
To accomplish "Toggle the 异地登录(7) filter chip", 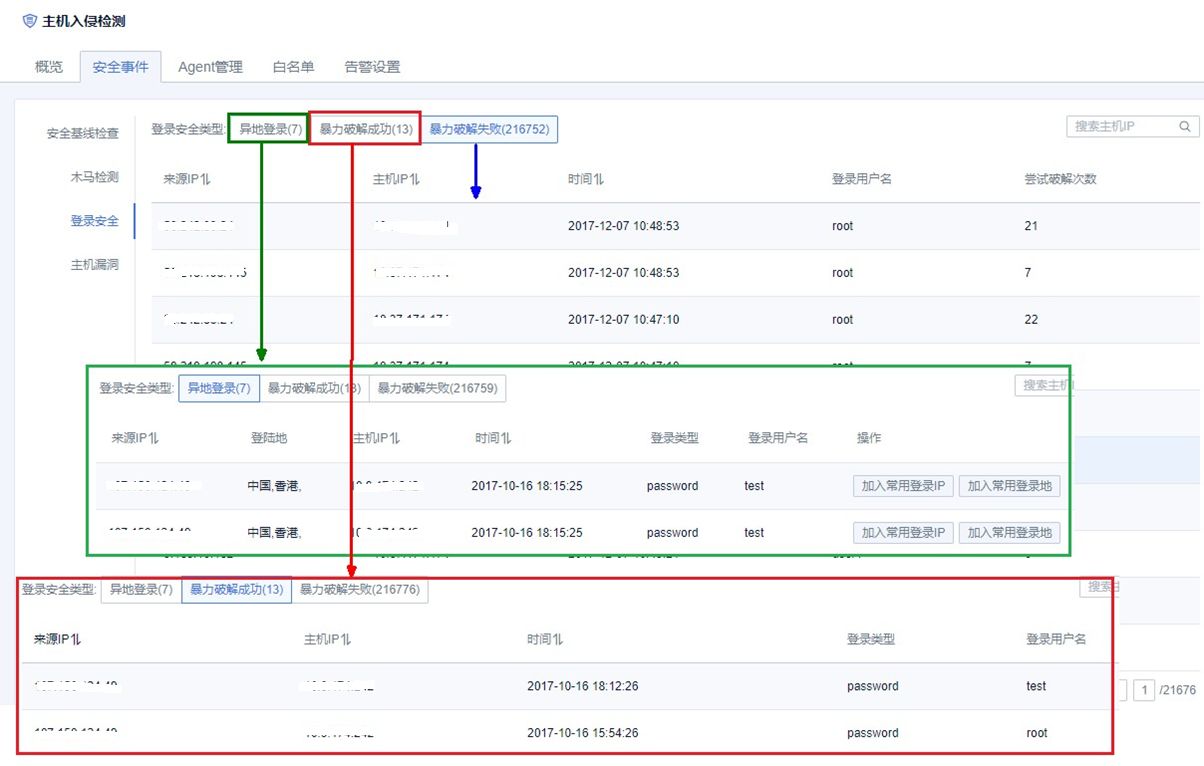I will [x=270, y=129].
